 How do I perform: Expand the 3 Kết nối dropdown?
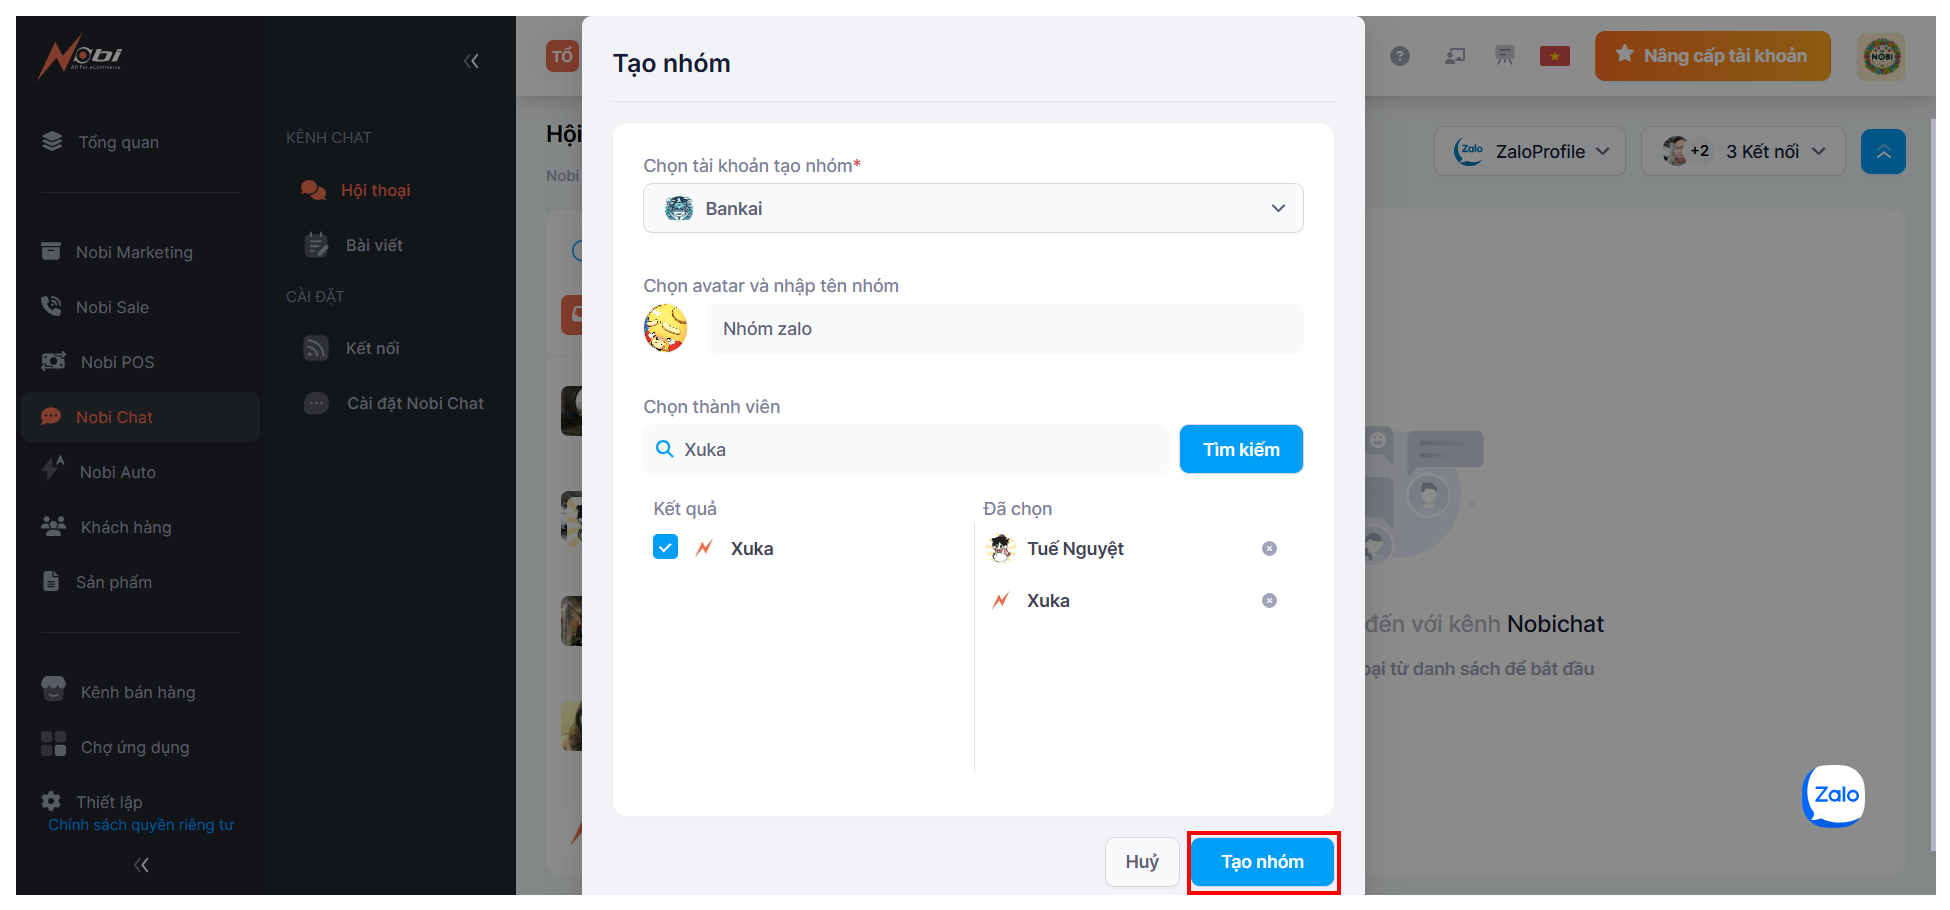[x=1743, y=152]
